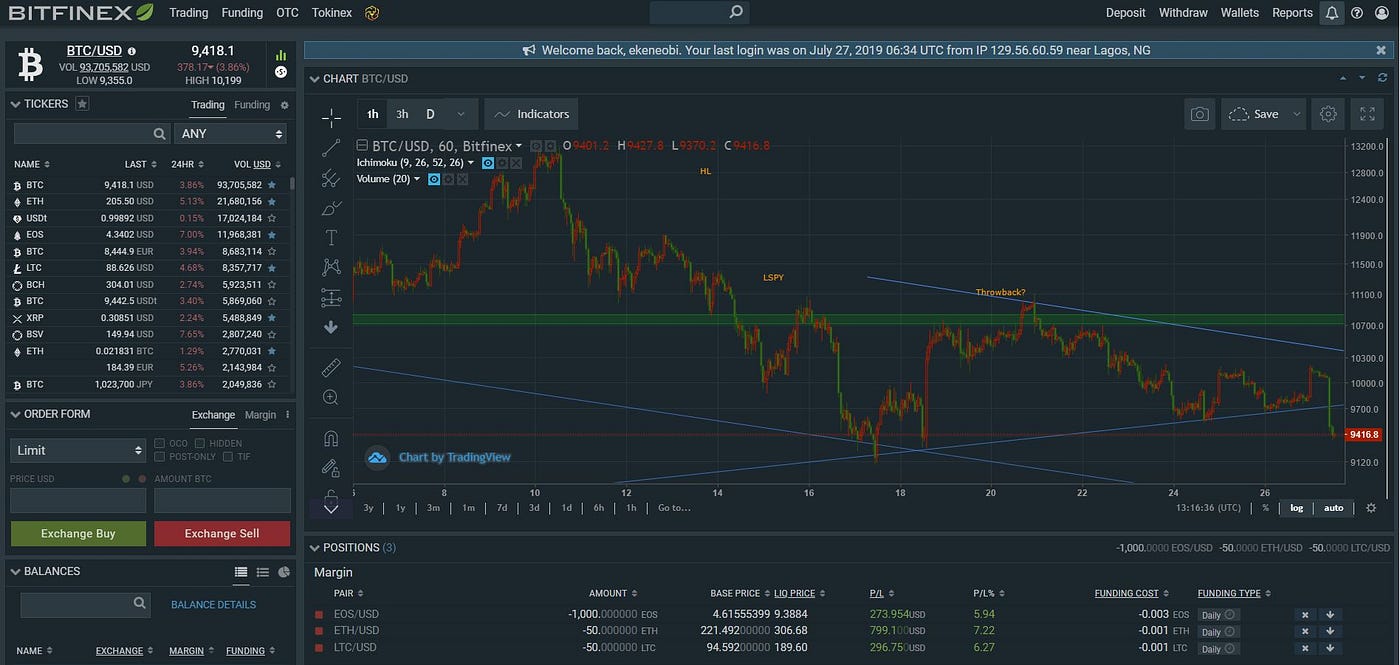Open OTC in top navigation
1400x665 pixels.
(287, 13)
